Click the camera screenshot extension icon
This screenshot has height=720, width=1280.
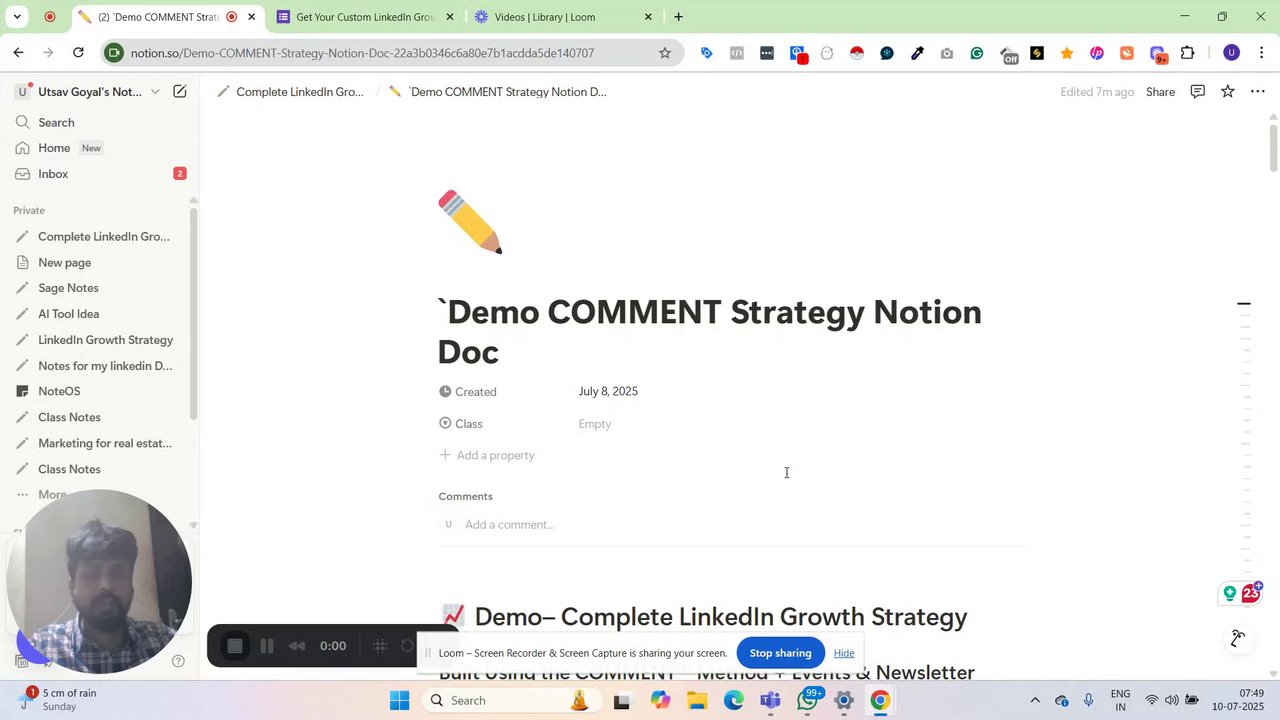tap(947, 53)
